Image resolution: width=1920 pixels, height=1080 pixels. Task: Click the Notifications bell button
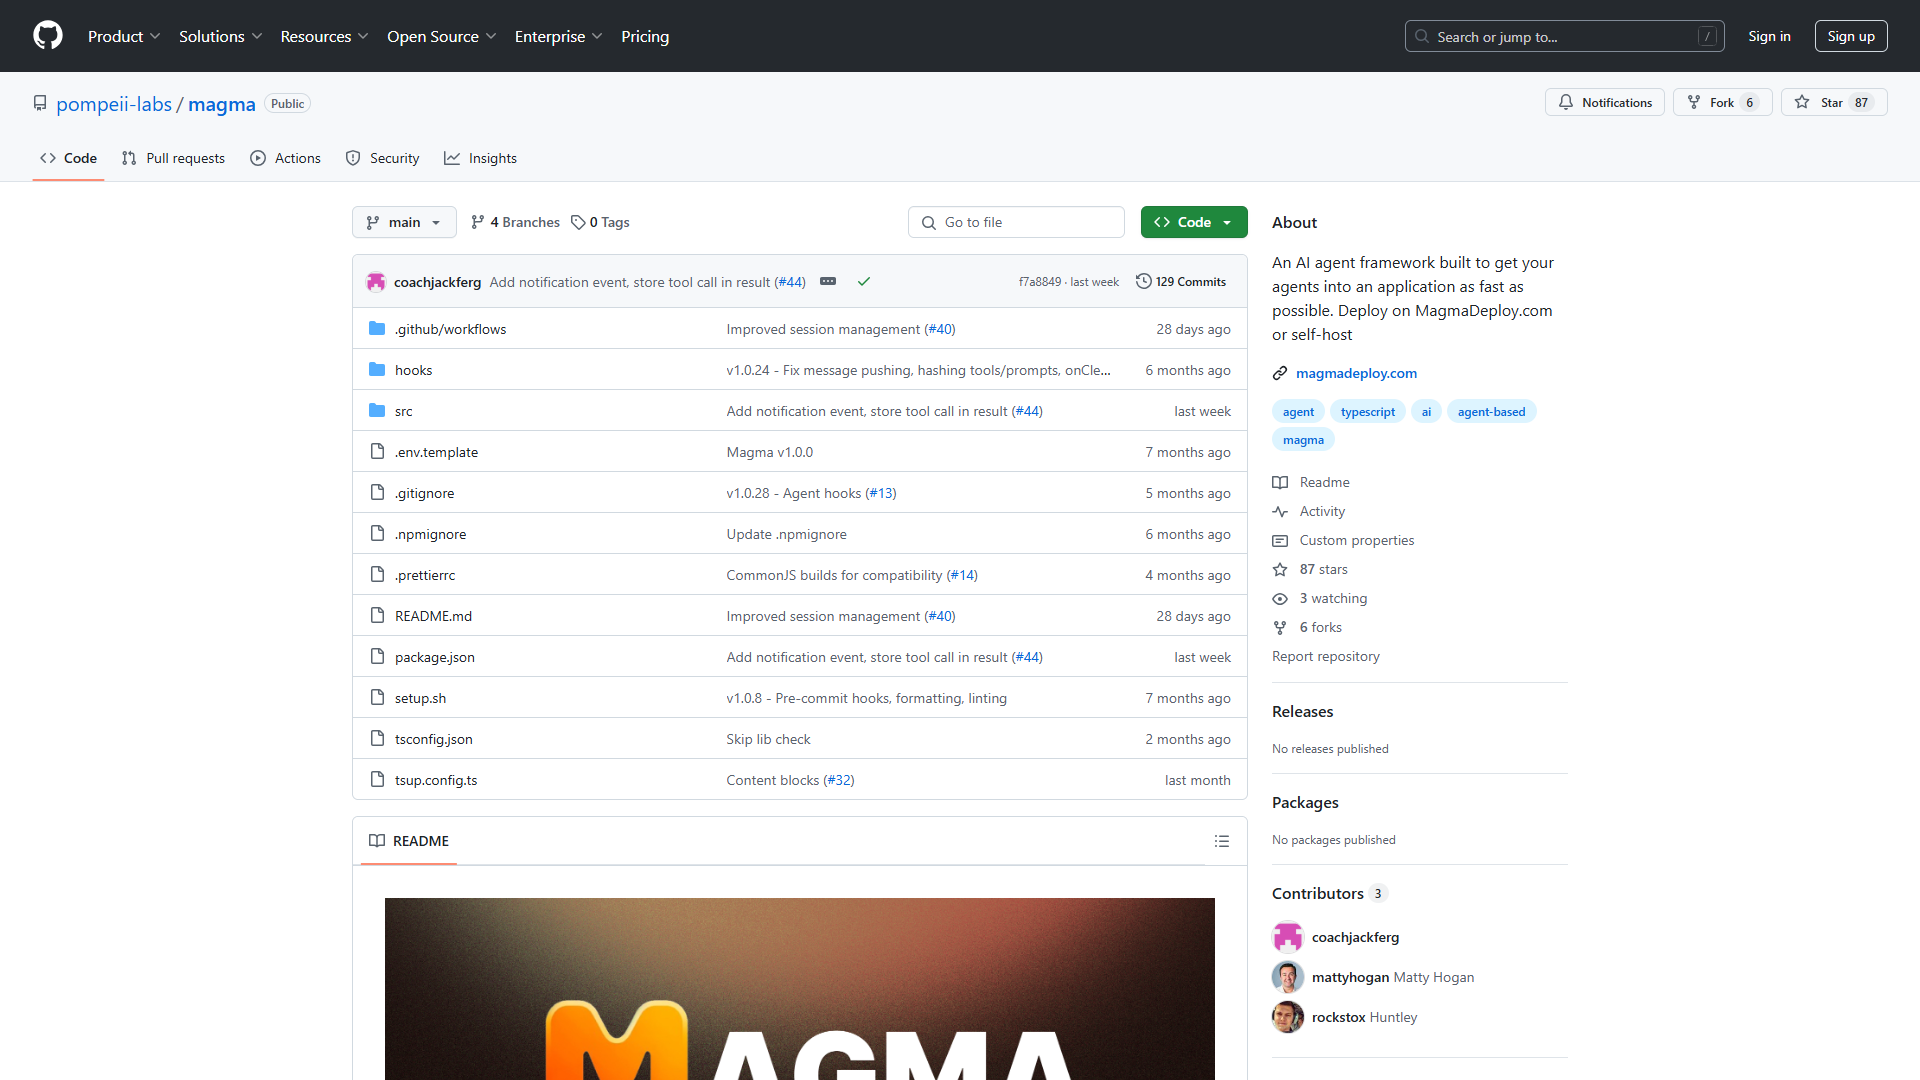(1604, 102)
